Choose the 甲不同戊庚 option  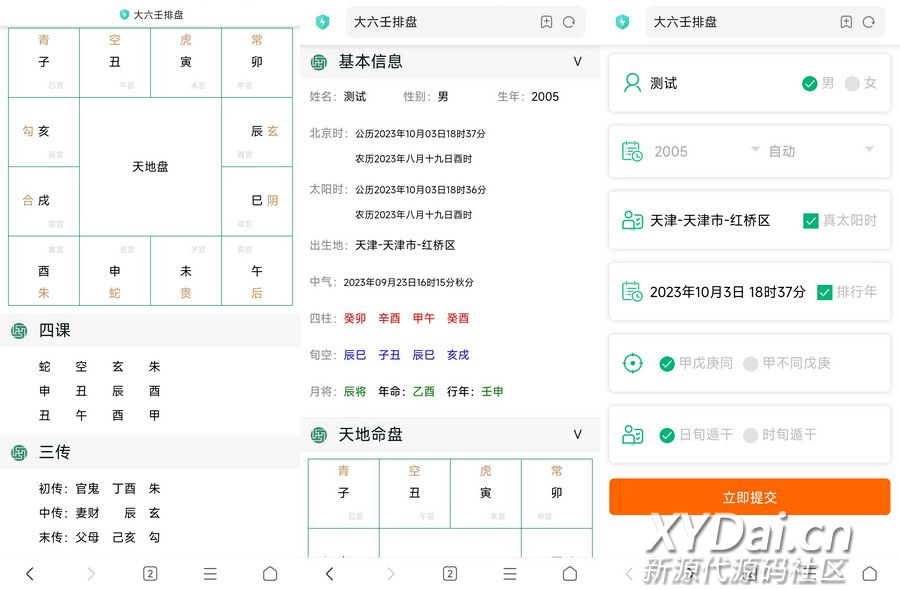tap(751, 364)
